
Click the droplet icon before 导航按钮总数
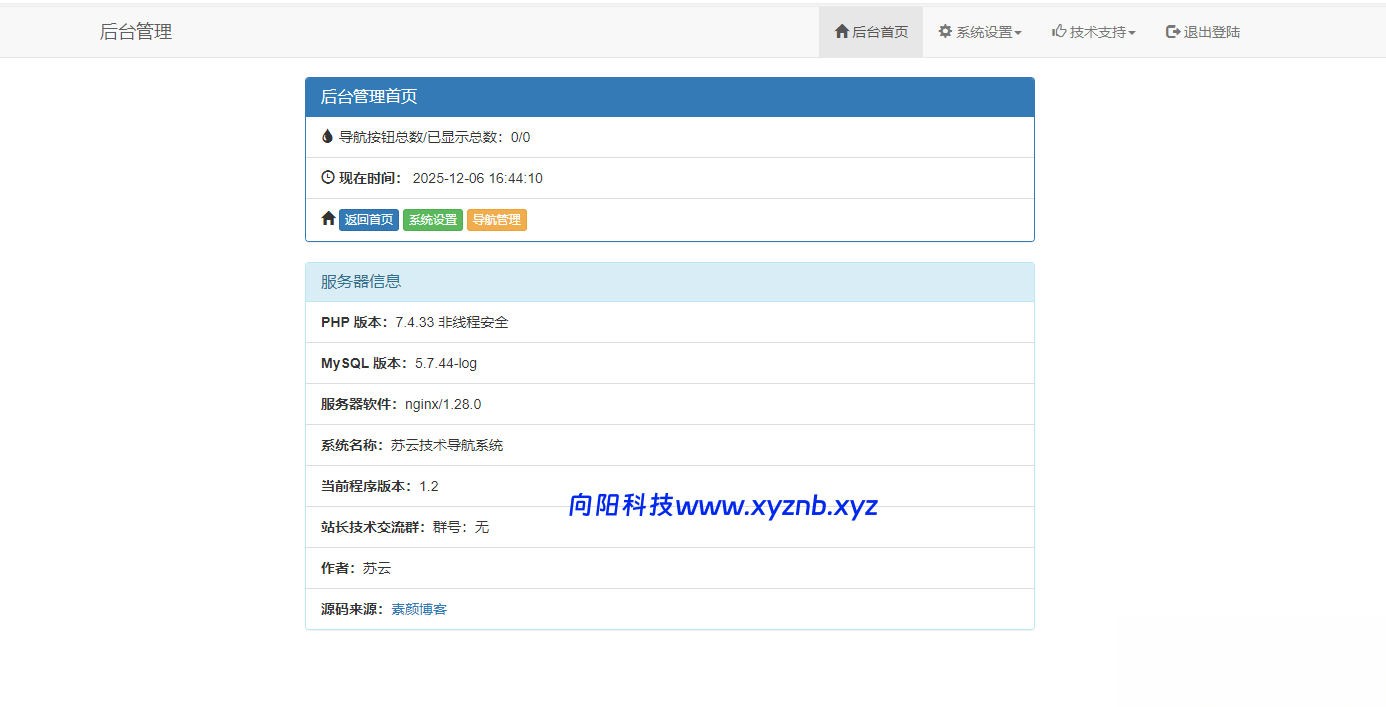(x=327, y=136)
